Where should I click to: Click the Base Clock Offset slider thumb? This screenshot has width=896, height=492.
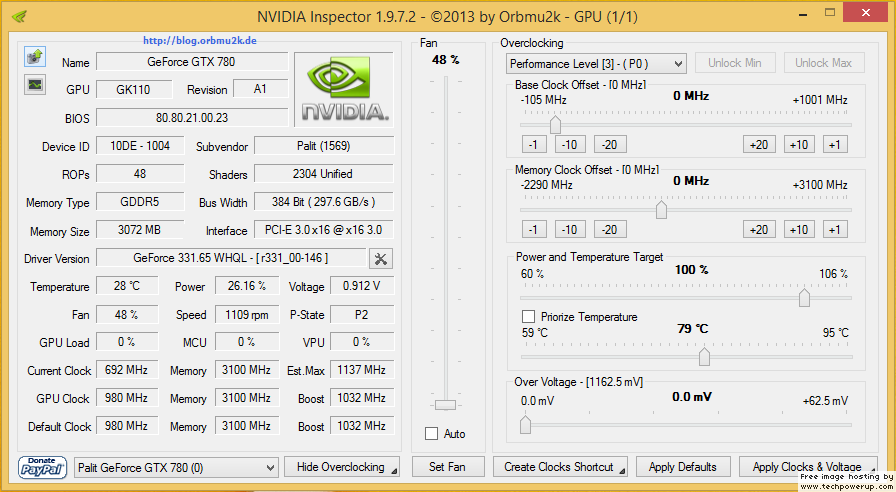[x=555, y=124]
